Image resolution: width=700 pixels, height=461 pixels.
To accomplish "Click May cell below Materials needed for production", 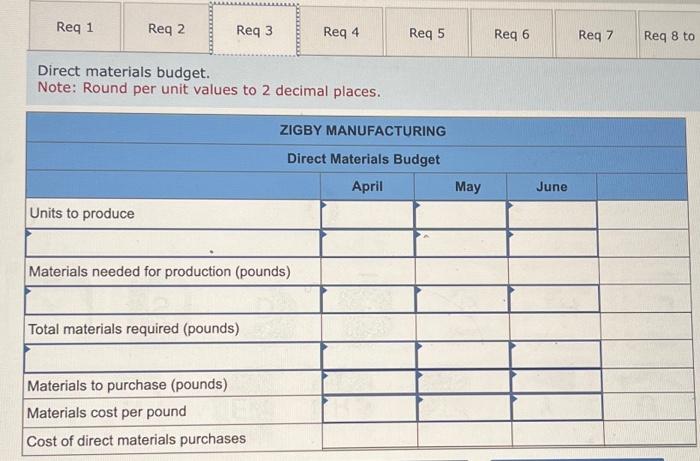I will point(462,299).
